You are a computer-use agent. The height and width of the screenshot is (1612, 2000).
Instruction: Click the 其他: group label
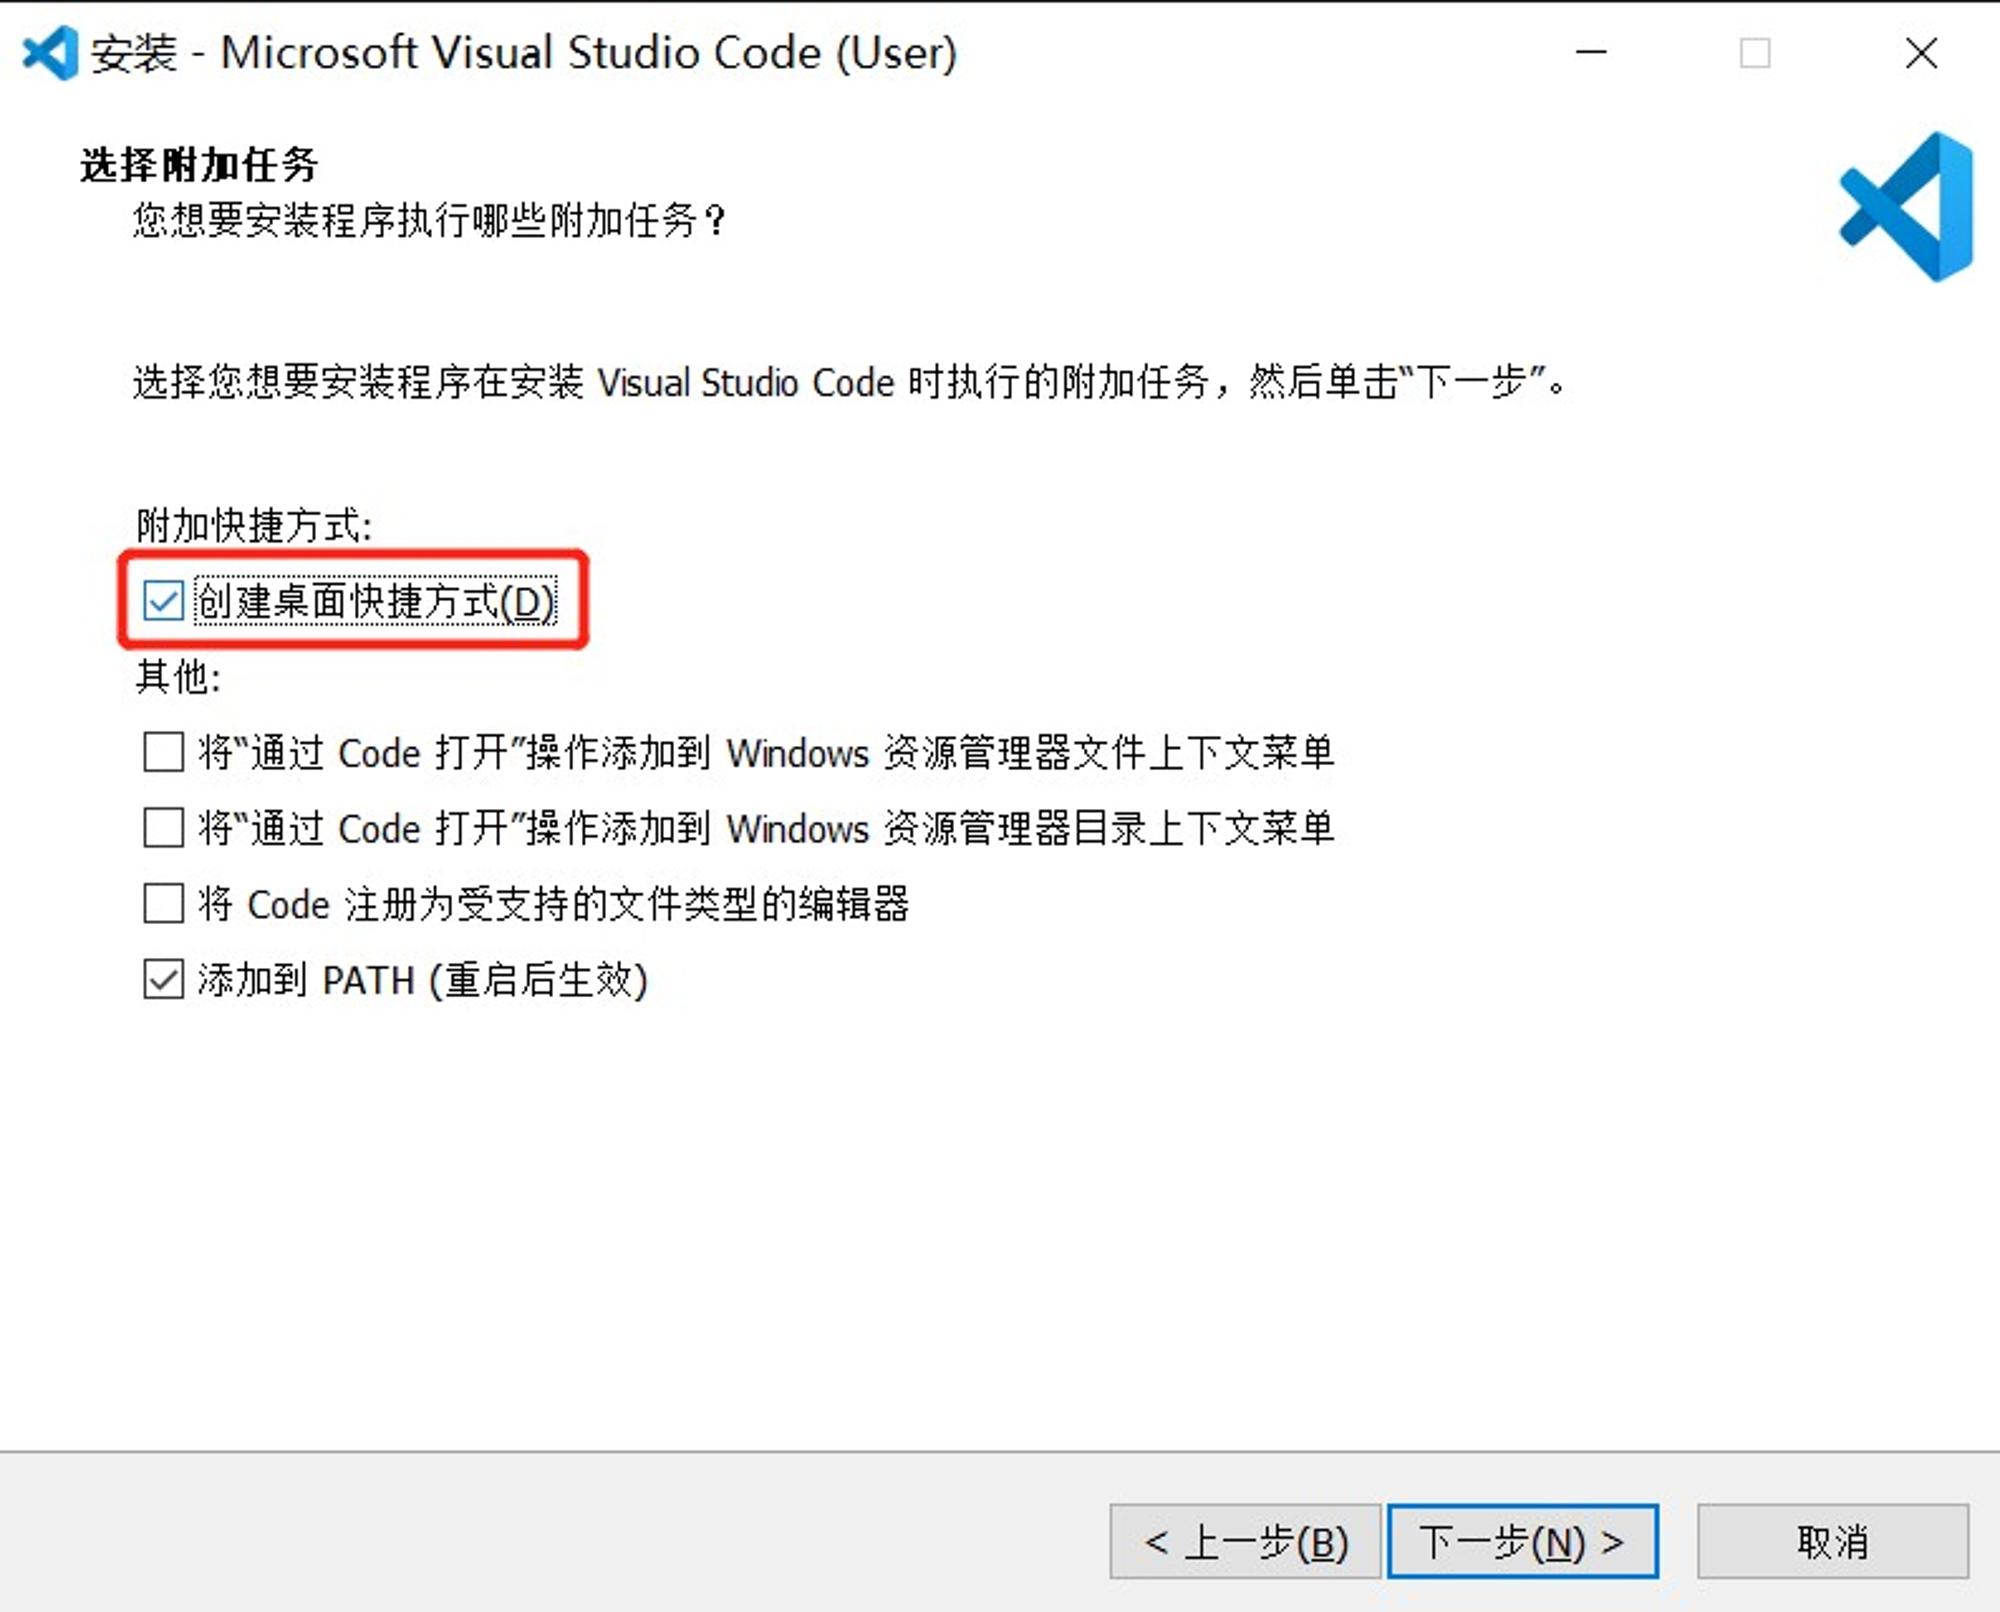click(178, 677)
